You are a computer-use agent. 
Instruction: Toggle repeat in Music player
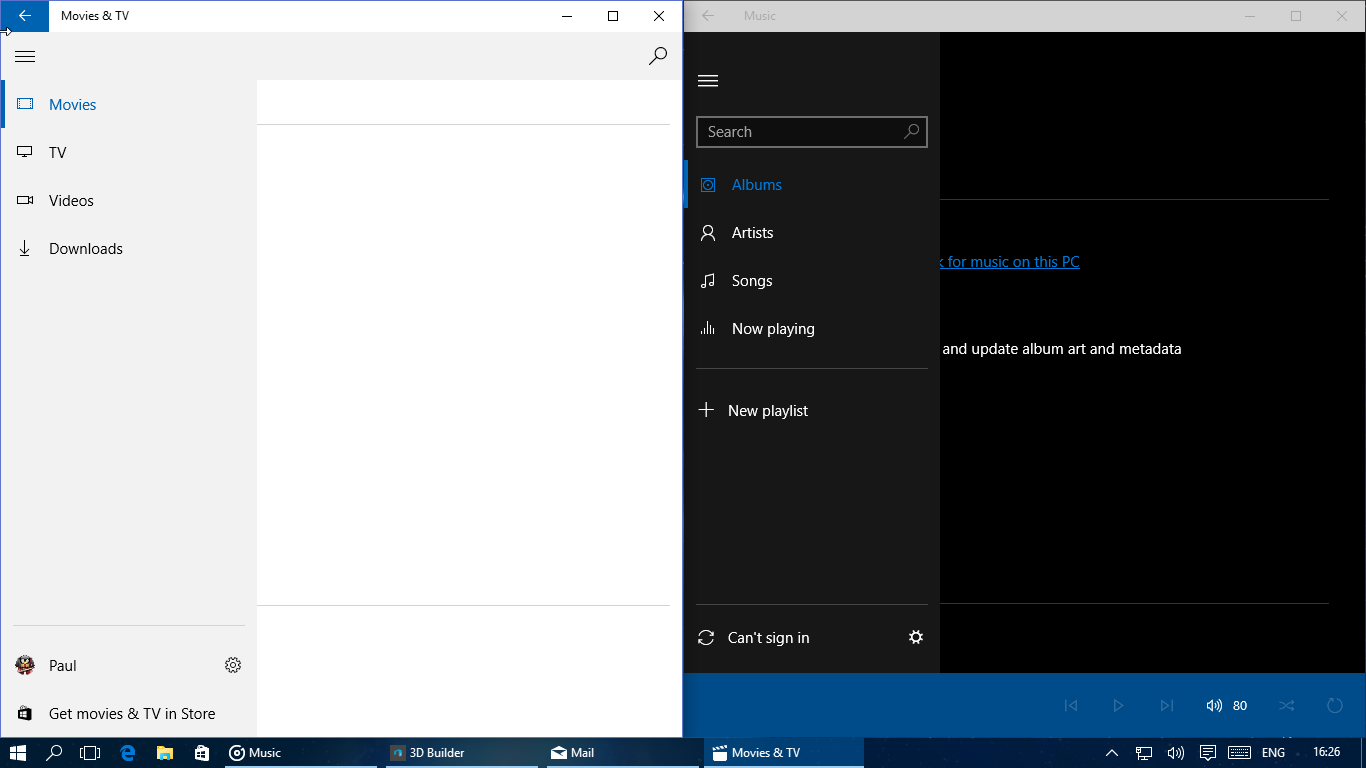[x=1335, y=706]
